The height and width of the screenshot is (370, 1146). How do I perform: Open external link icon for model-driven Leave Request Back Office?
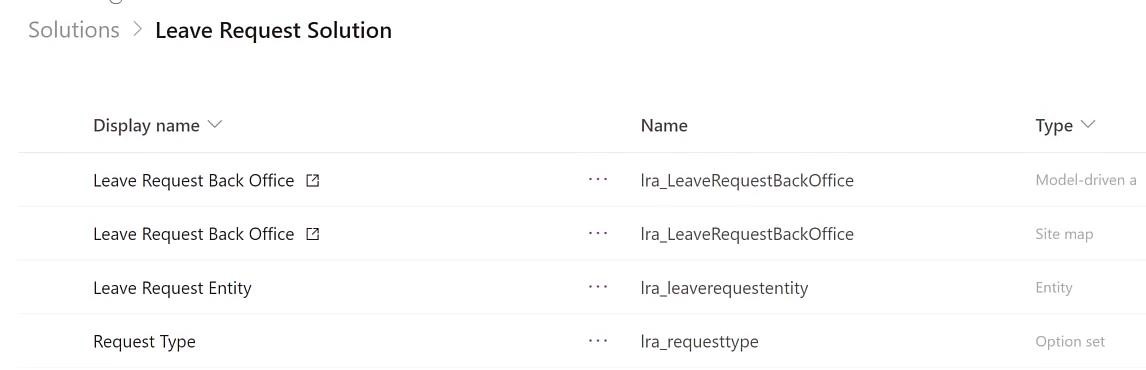coord(312,181)
